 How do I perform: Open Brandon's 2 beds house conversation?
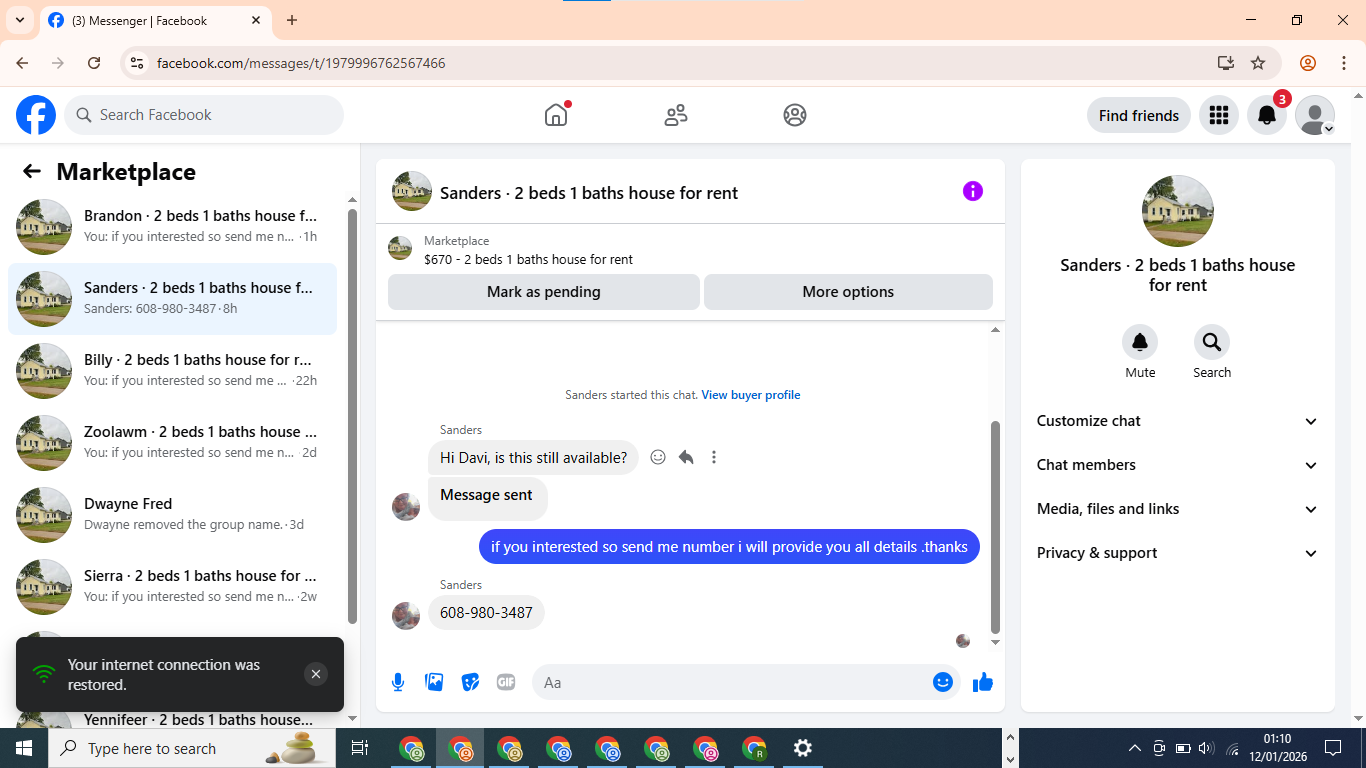point(172,227)
